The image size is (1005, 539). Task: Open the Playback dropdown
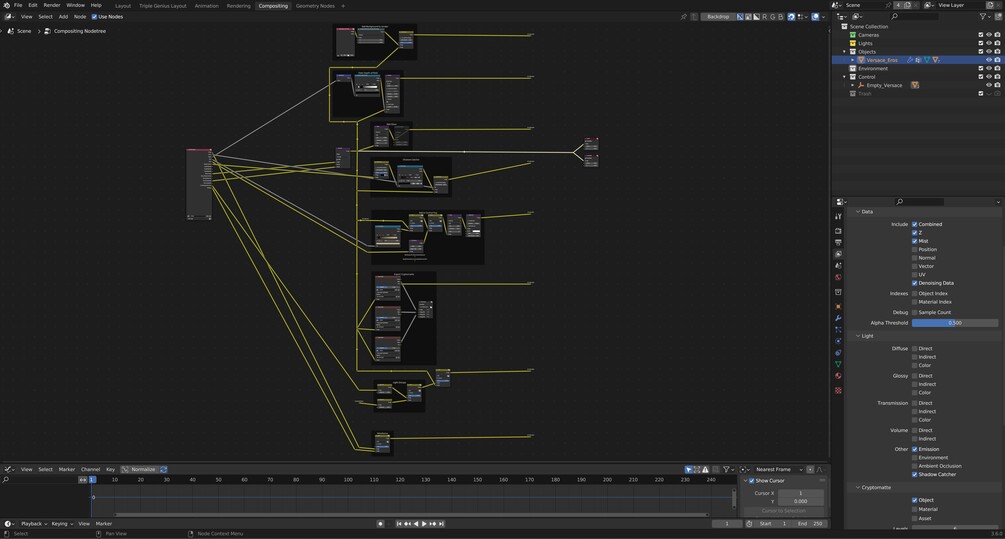coord(34,524)
